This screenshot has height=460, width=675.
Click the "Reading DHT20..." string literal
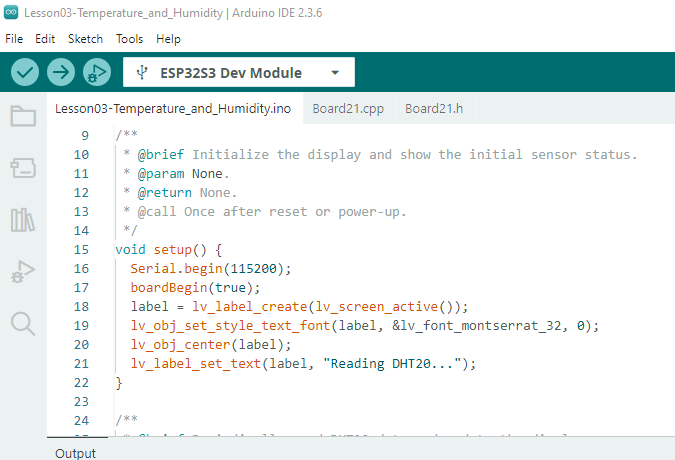tap(392, 364)
